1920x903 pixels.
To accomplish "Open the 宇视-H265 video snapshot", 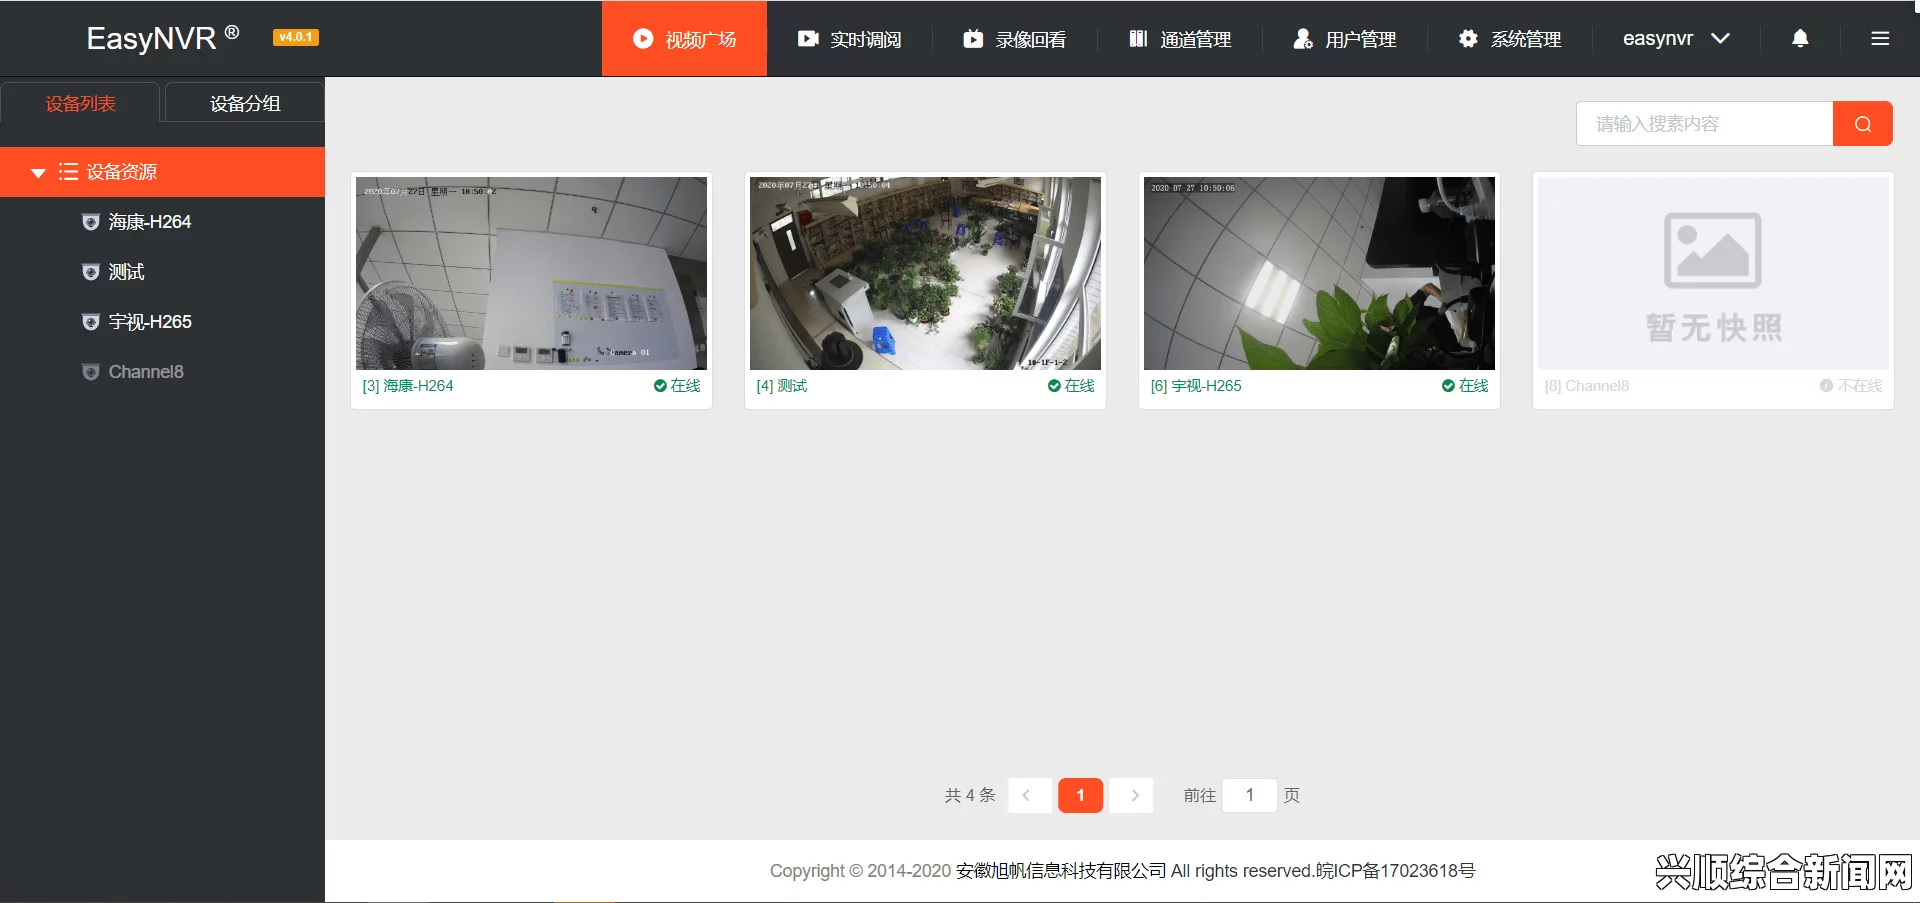I will click(1319, 274).
